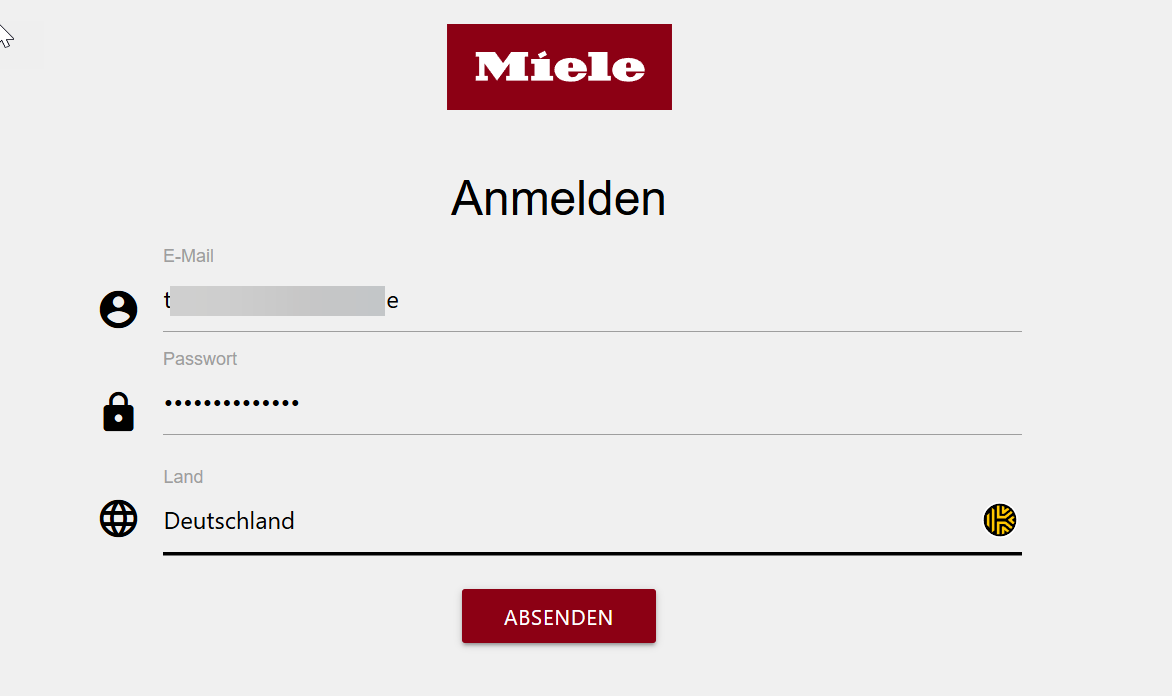Image resolution: width=1172 pixels, height=696 pixels.
Task: Click the Land field label
Action: pyautogui.click(x=183, y=477)
